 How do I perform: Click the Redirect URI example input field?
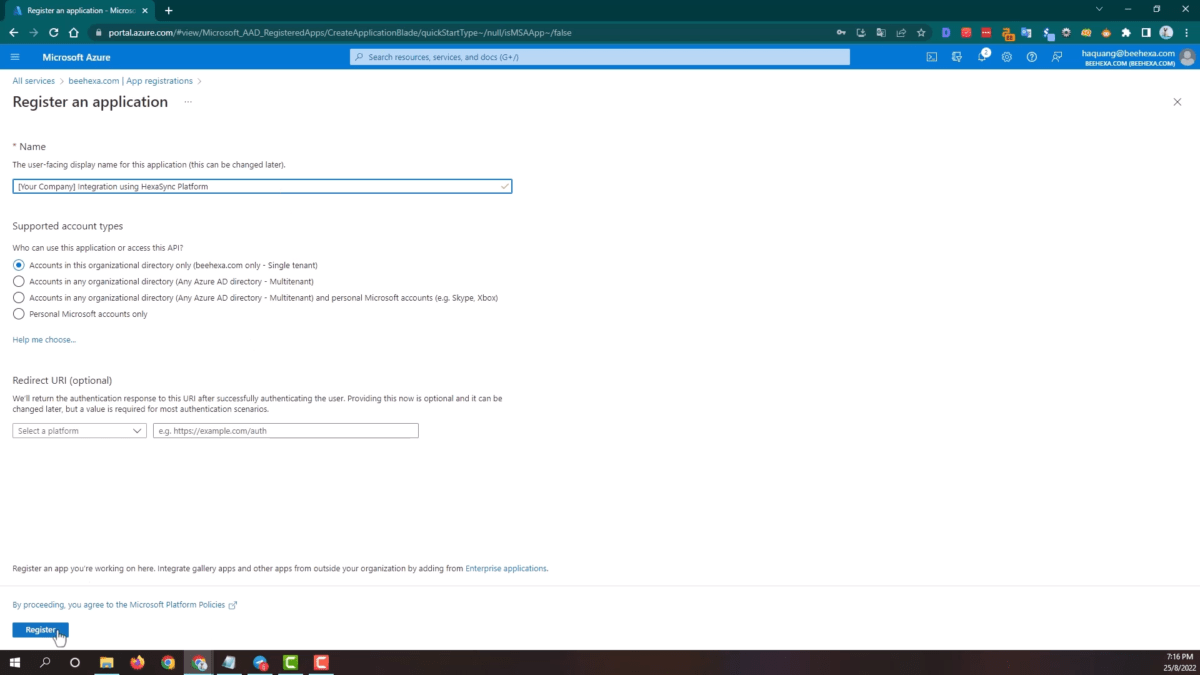point(285,430)
